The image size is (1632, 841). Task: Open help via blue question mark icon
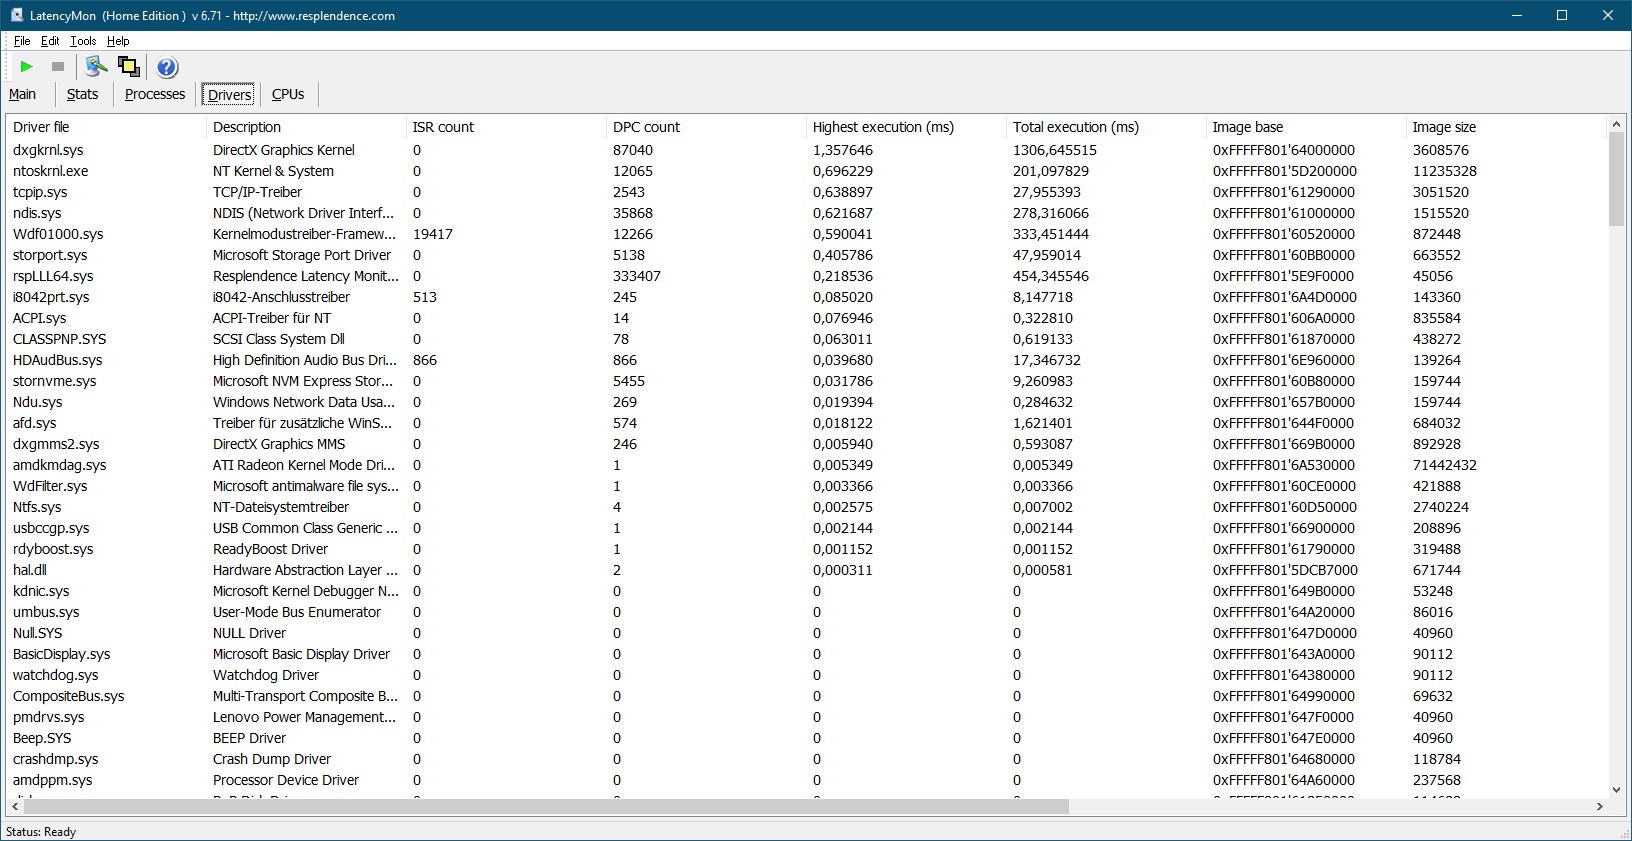point(167,67)
